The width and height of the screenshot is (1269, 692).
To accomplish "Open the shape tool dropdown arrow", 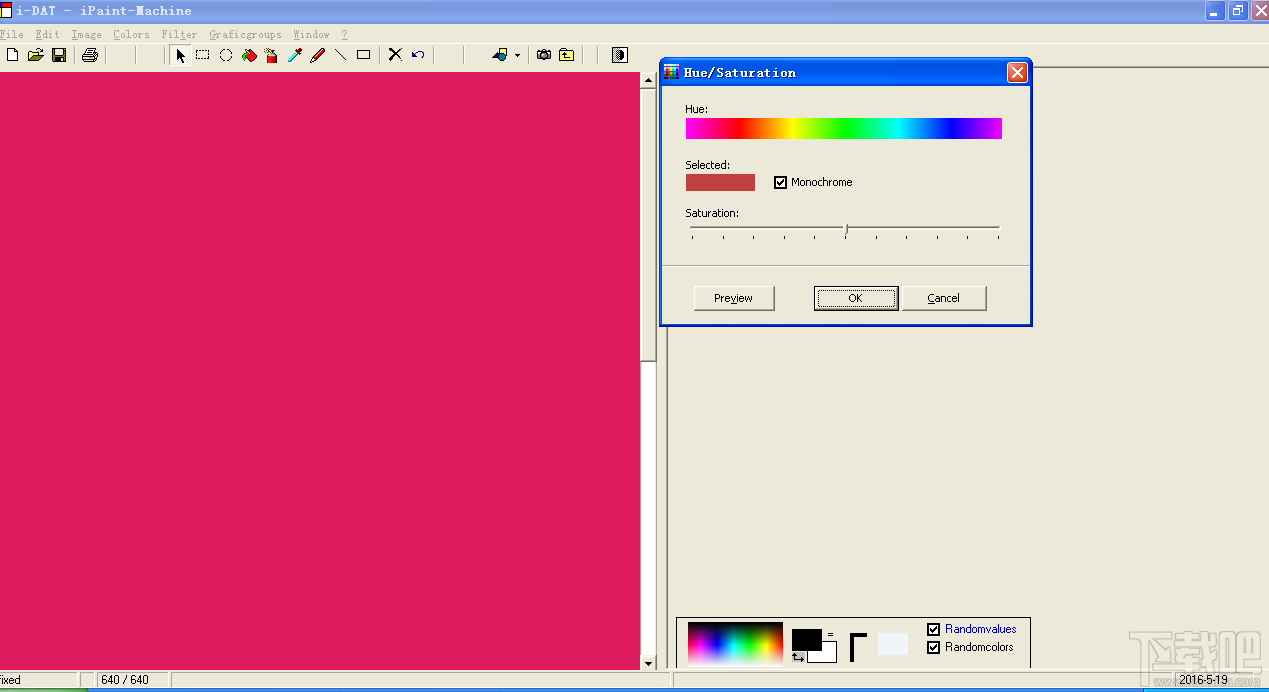I will click(x=516, y=55).
